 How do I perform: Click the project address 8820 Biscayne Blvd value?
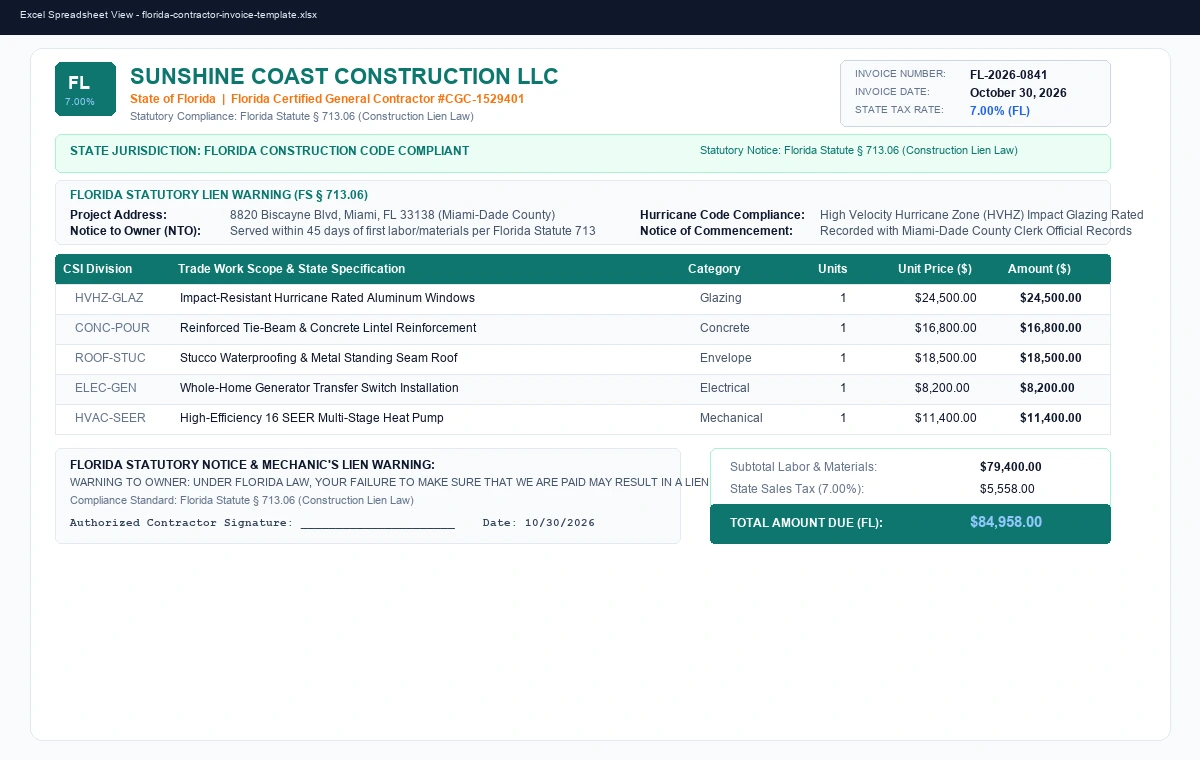pyautogui.click(x=392, y=215)
